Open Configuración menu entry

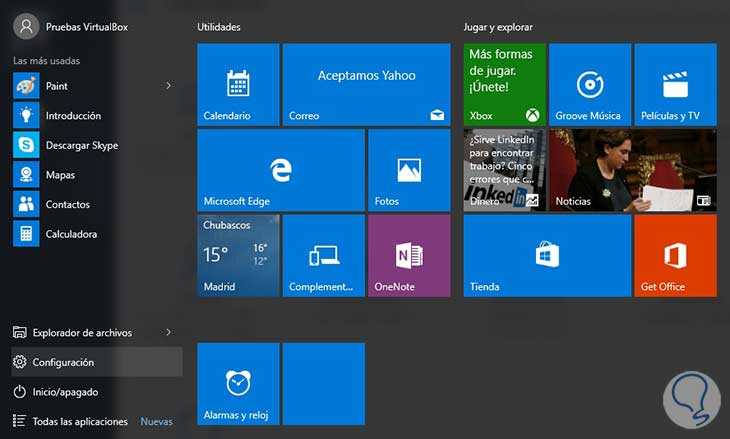97,362
